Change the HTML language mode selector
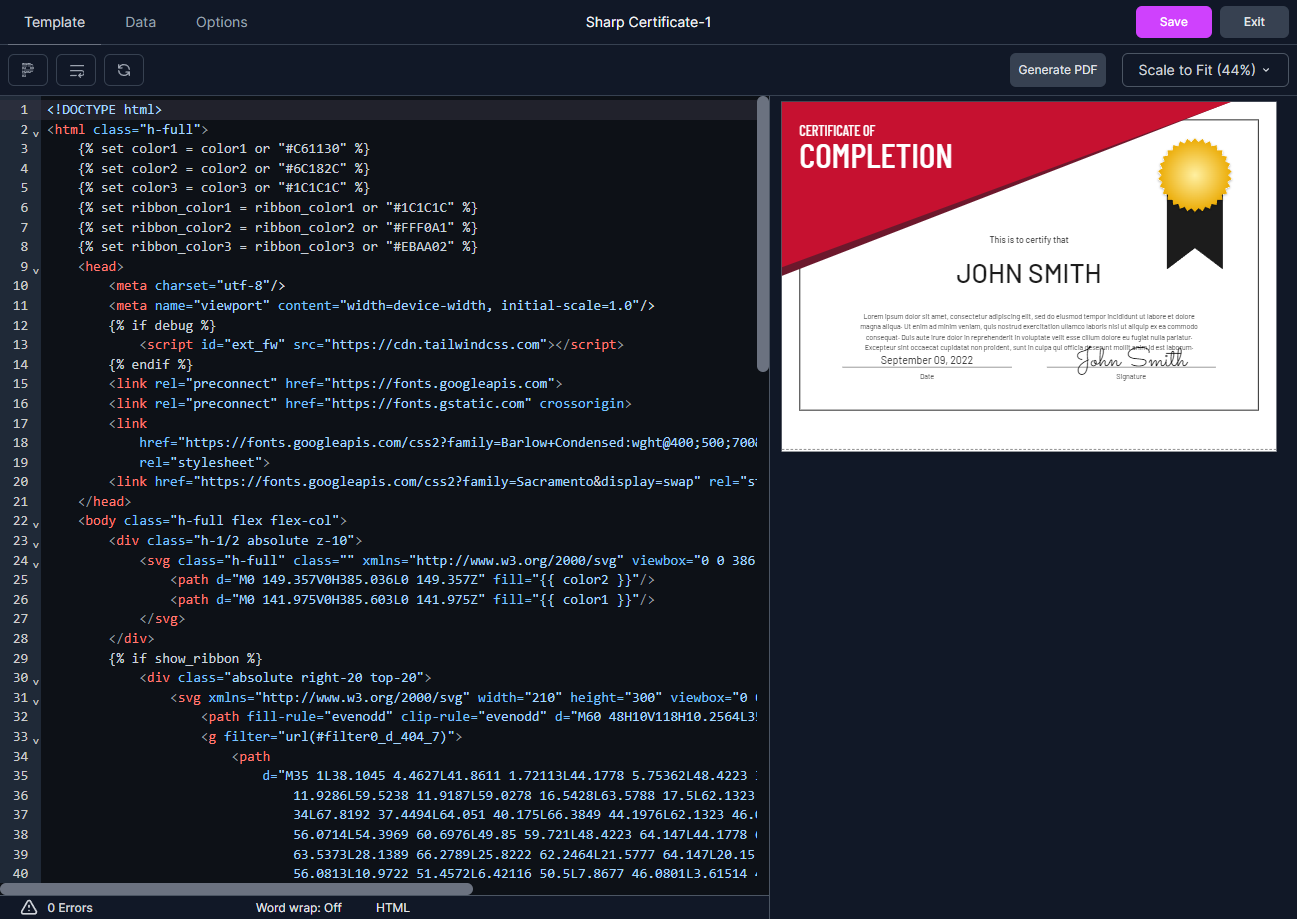 [393, 907]
